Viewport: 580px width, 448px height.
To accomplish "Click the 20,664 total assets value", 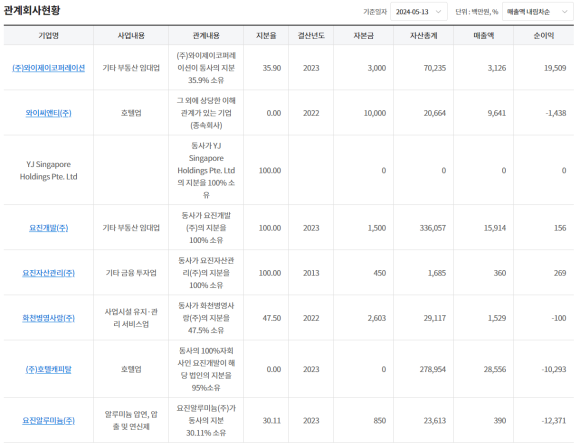I will pos(435,113).
